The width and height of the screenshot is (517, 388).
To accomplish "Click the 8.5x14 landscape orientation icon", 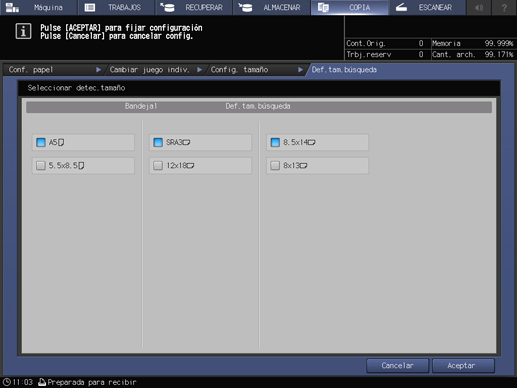I will pyautogui.click(x=311, y=142).
